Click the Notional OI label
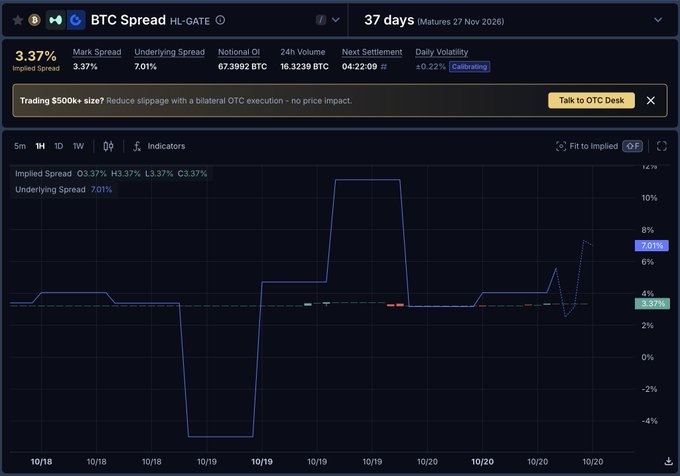This screenshot has width=680, height=476. pos(239,52)
